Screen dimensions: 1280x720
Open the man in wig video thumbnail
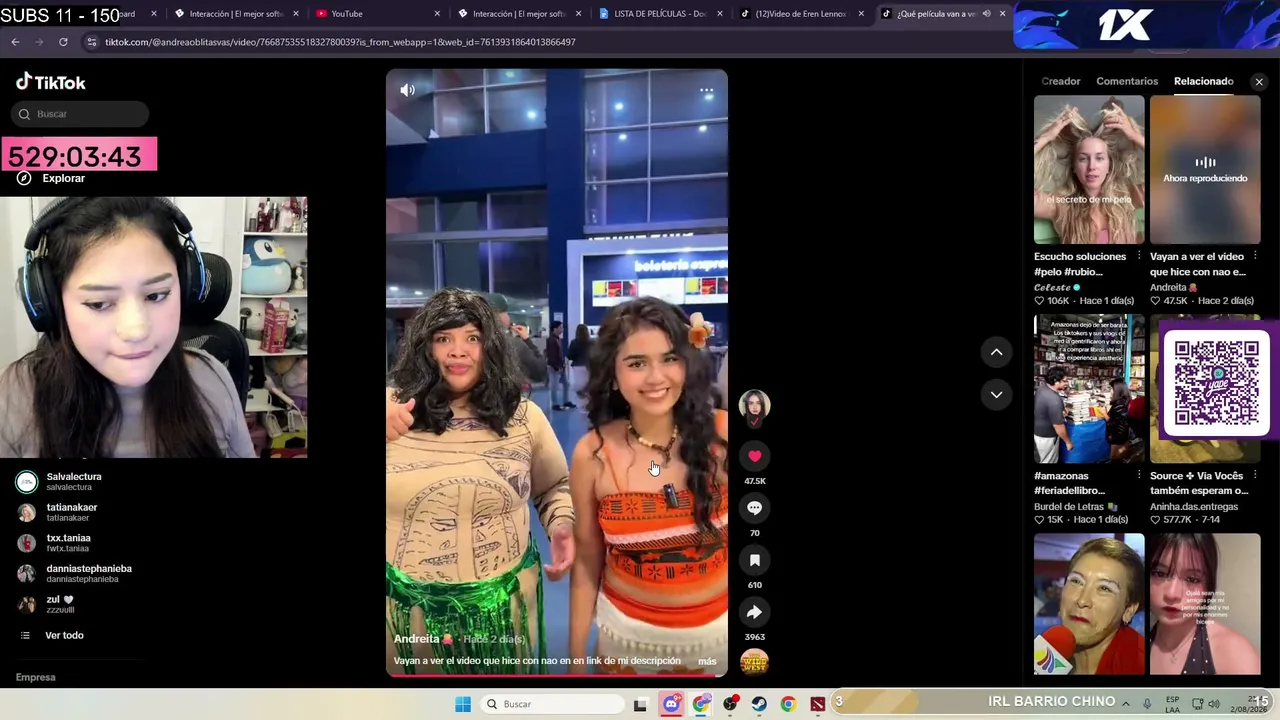click(x=1089, y=604)
